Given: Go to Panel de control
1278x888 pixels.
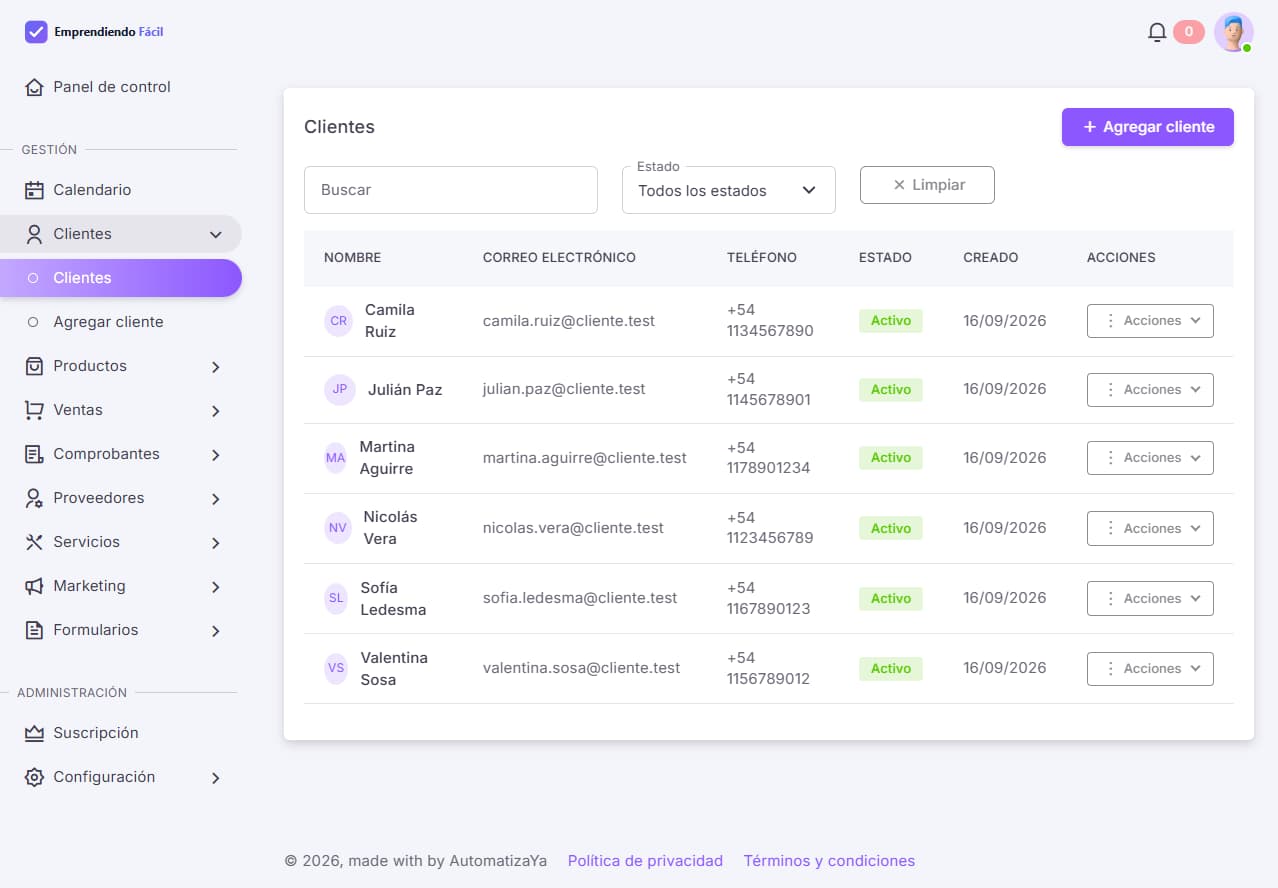Looking at the screenshot, I should pos(120,87).
